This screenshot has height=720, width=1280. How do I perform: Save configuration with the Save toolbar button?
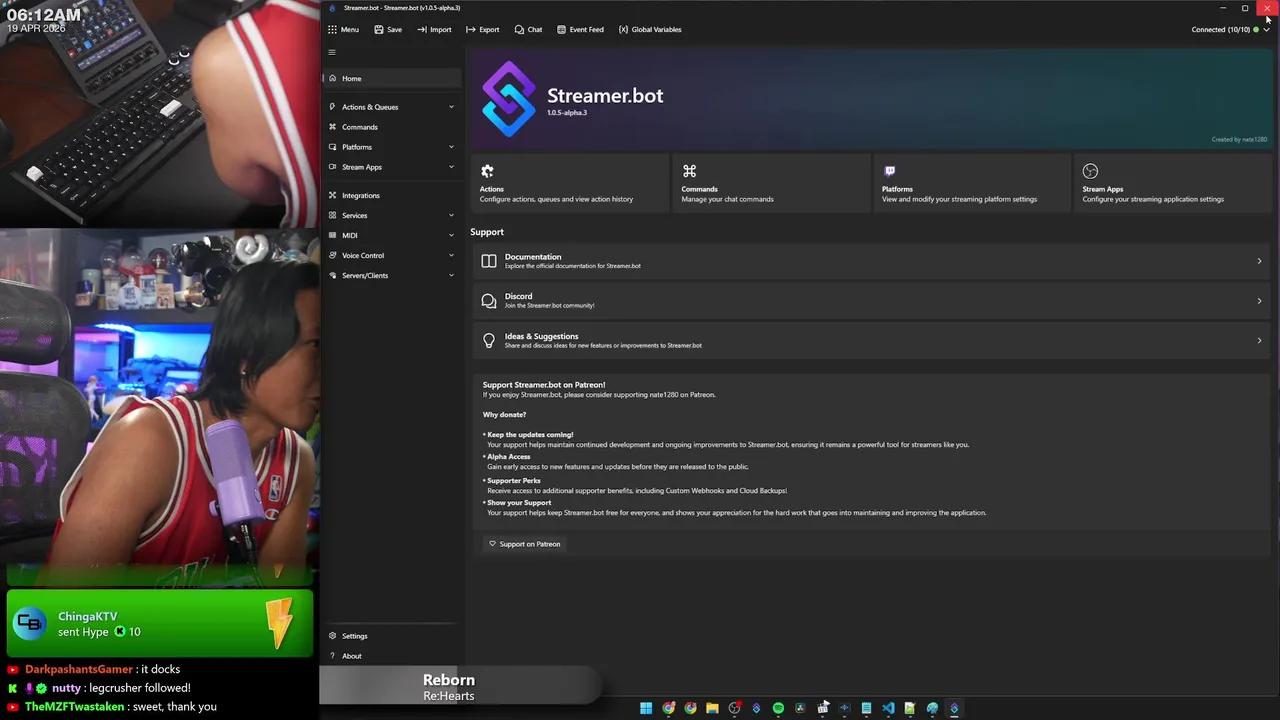coord(388,29)
